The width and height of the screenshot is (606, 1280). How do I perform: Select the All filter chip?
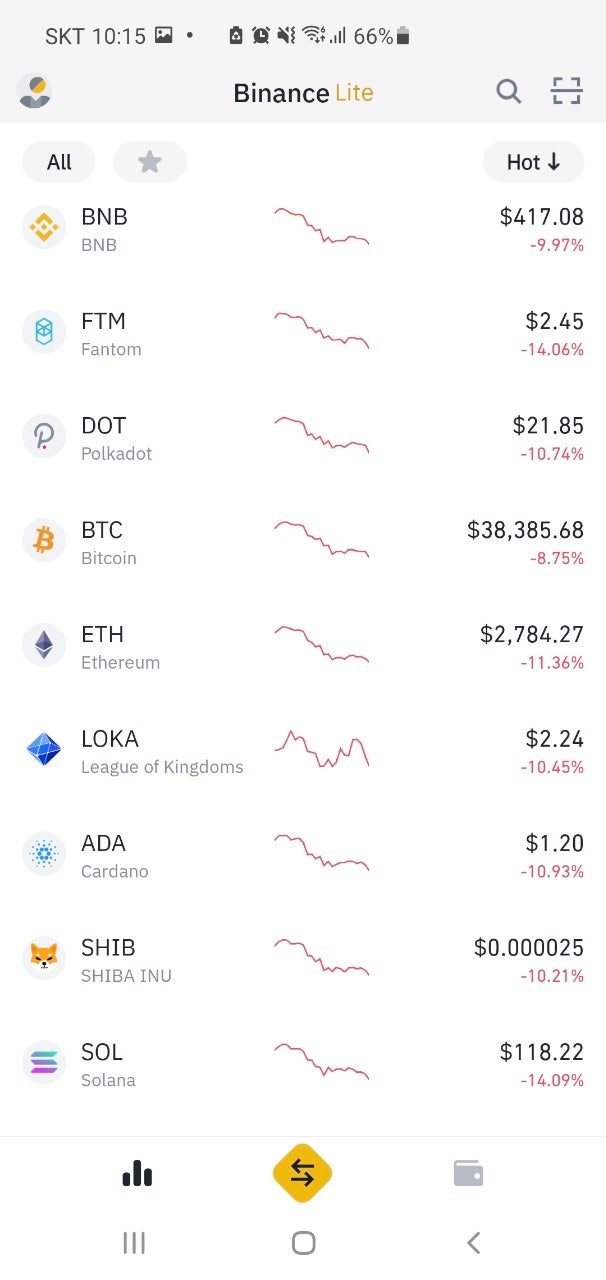[x=59, y=162]
